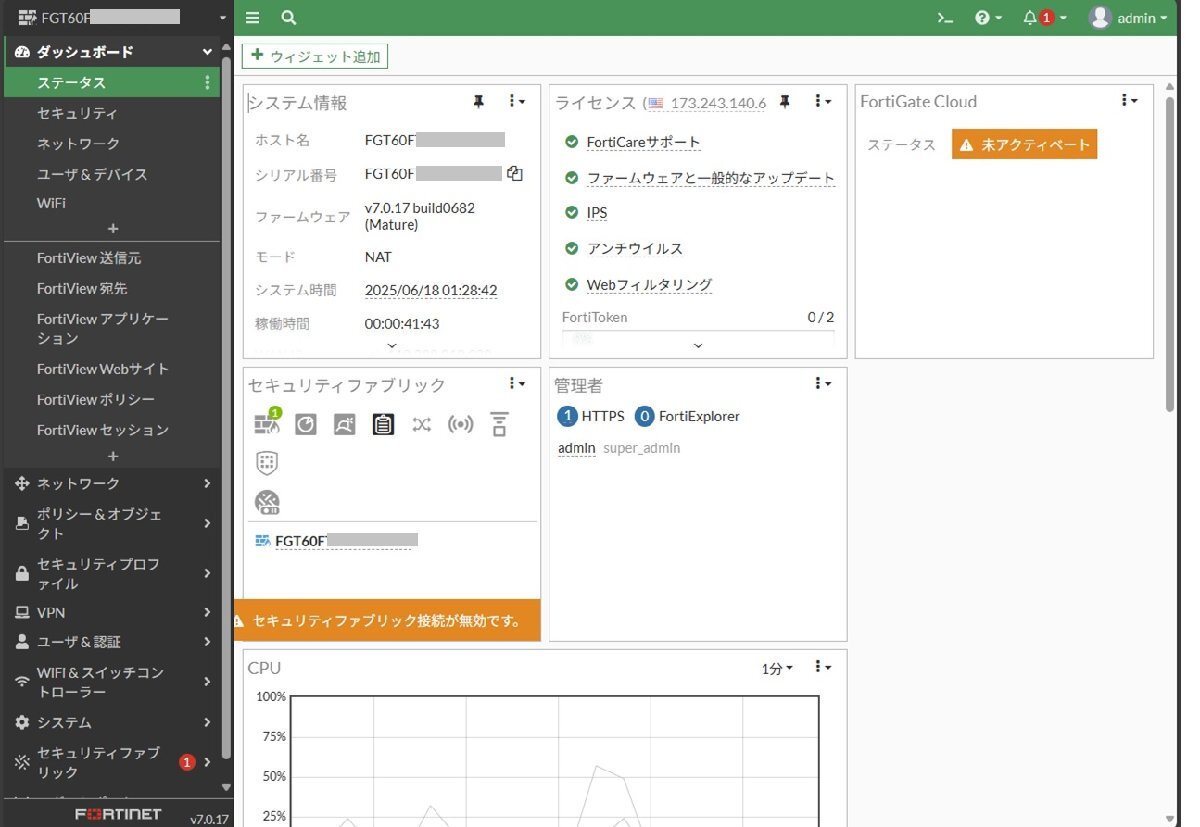
Task: Expand the VPN menu chevron
Action: (207, 612)
